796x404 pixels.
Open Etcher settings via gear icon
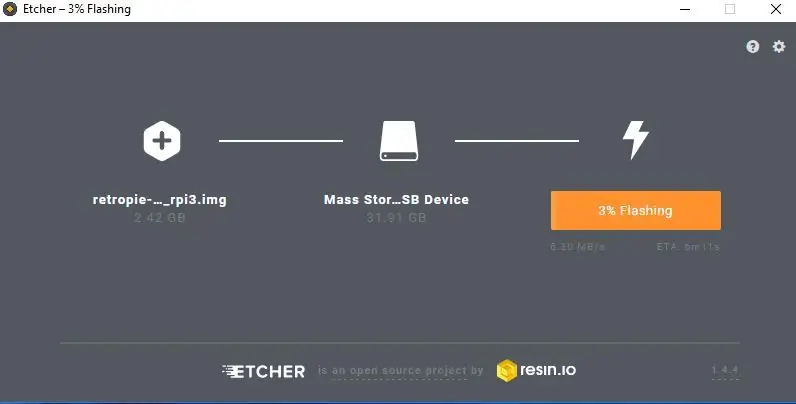coord(779,47)
